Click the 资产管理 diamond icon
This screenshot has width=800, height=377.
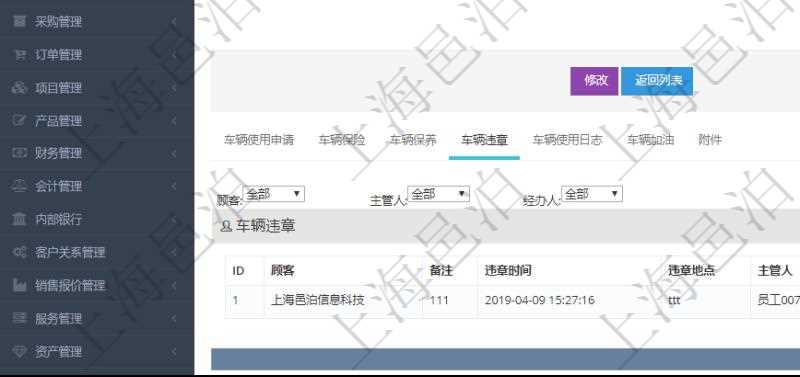(19, 351)
